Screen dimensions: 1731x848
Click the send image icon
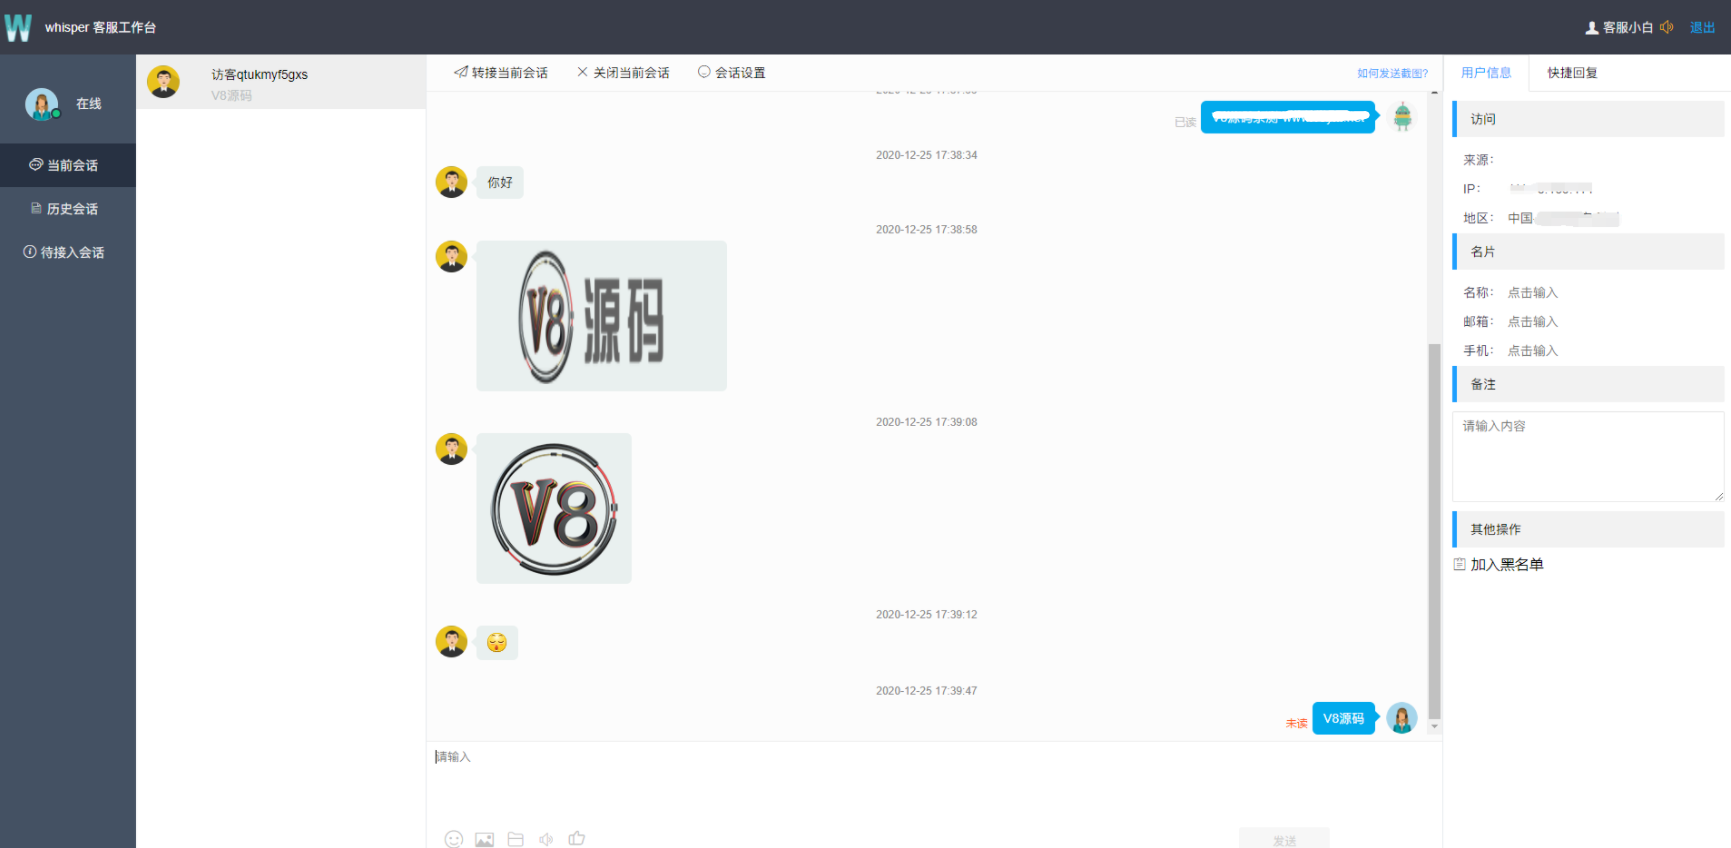pos(484,839)
